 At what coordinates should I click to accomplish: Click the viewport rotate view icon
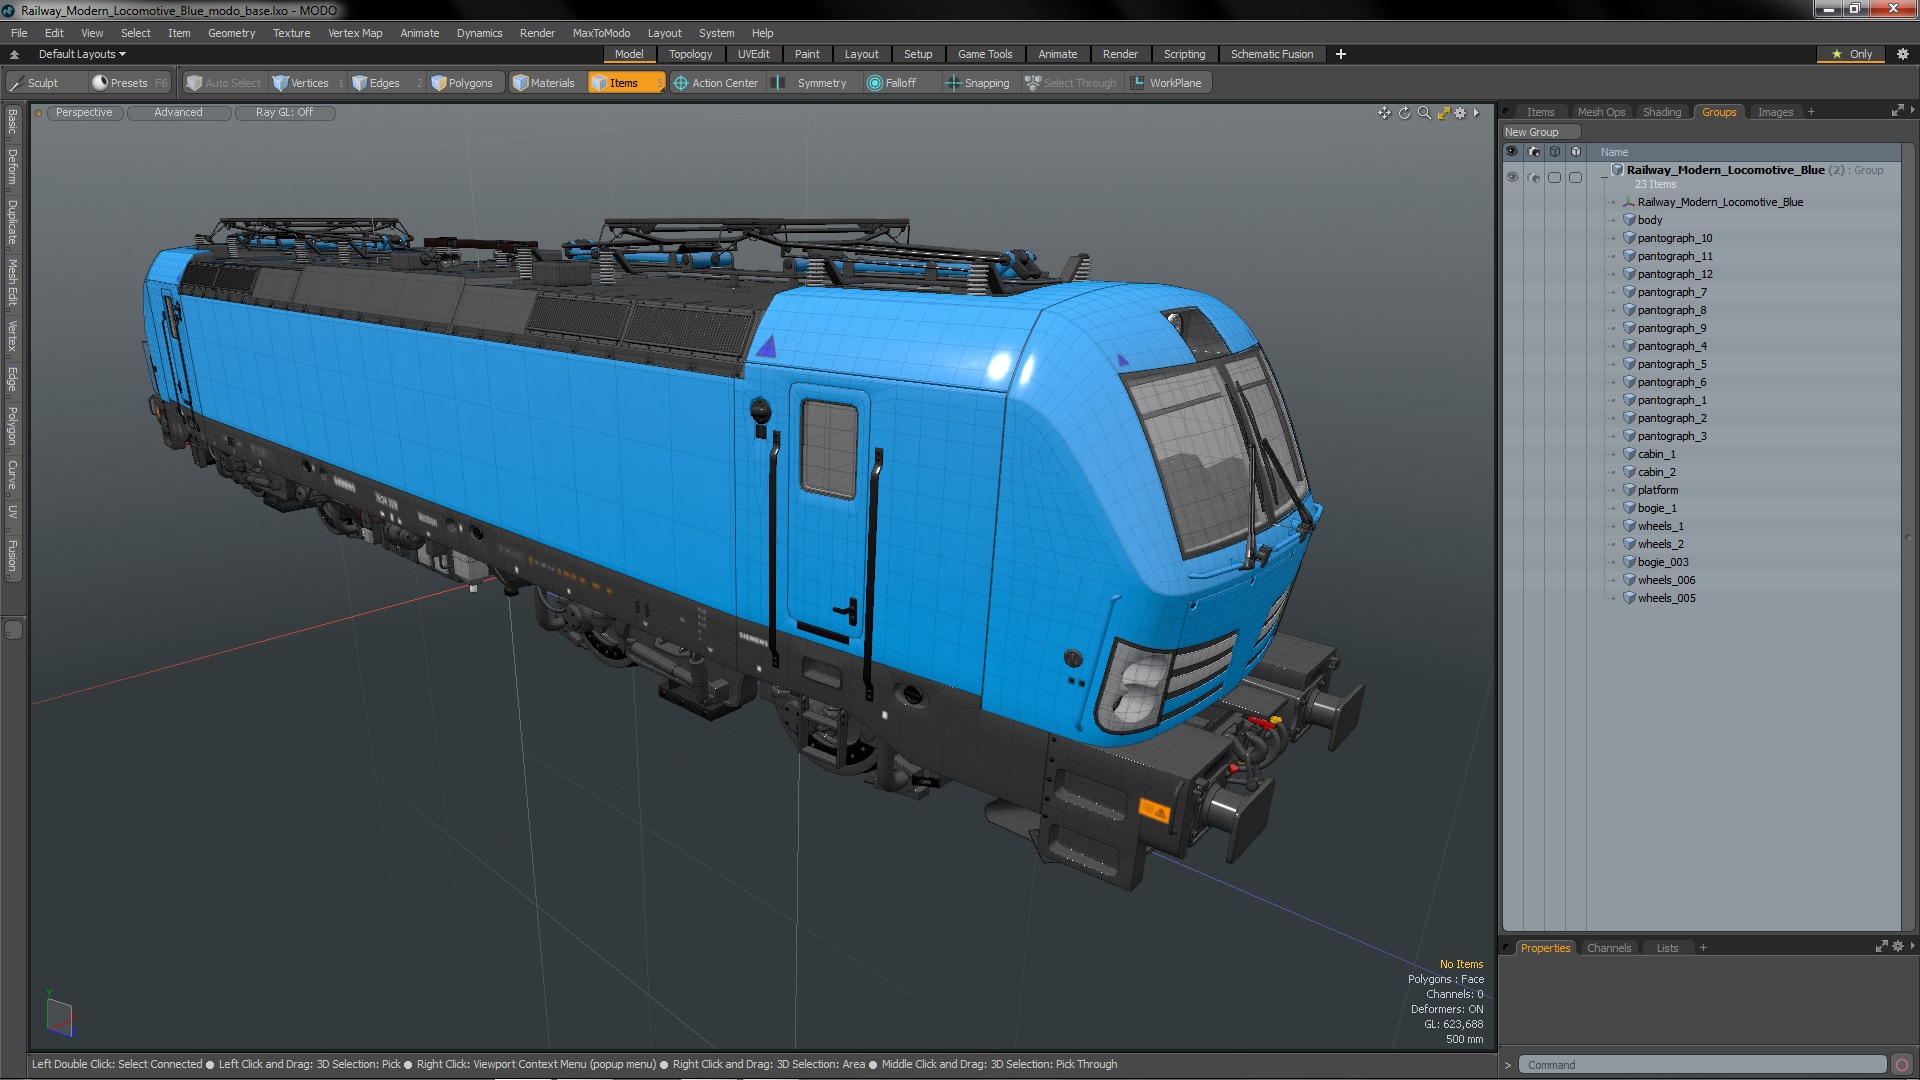tap(1404, 113)
